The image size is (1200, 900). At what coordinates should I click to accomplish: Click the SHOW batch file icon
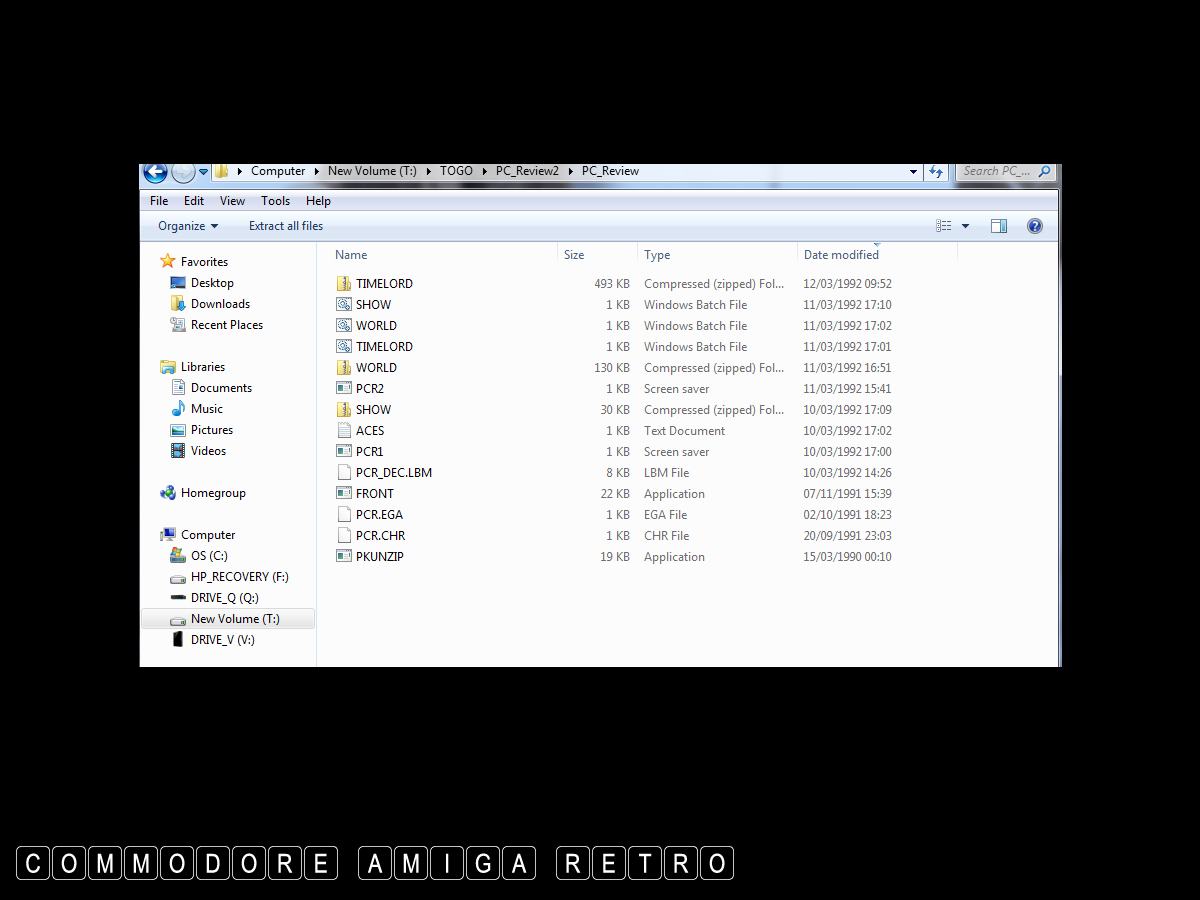pos(344,305)
